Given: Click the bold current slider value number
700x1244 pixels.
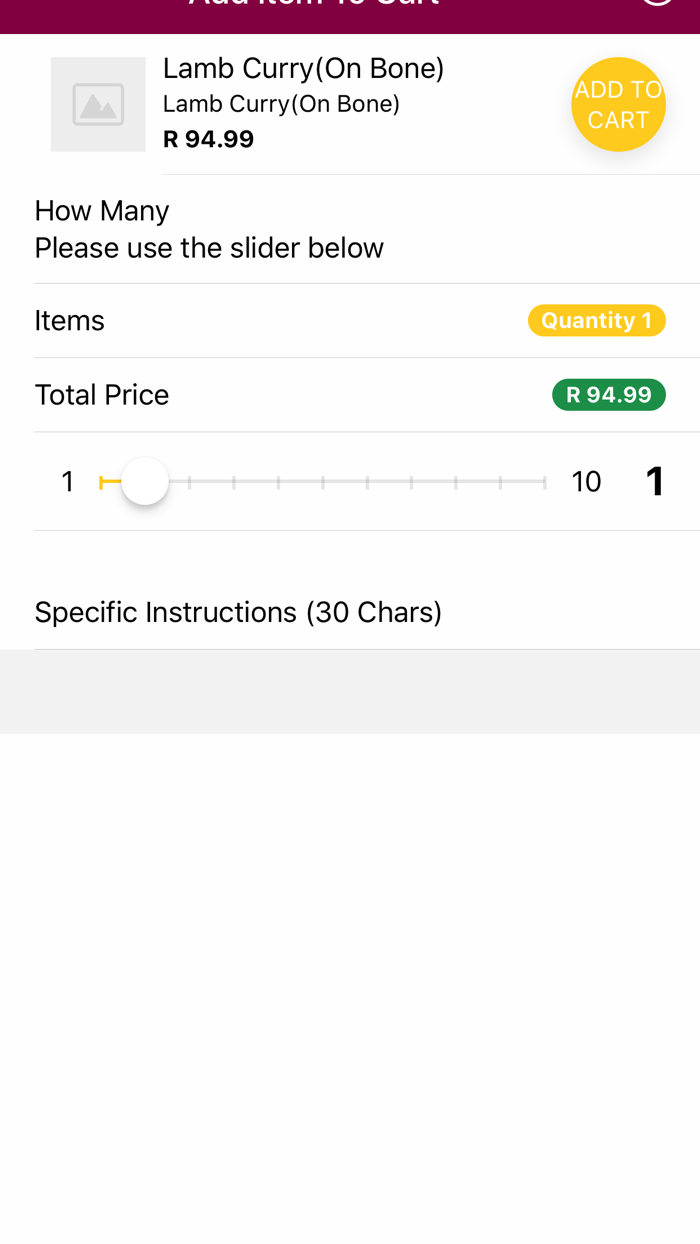Looking at the screenshot, I should (x=655, y=482).
